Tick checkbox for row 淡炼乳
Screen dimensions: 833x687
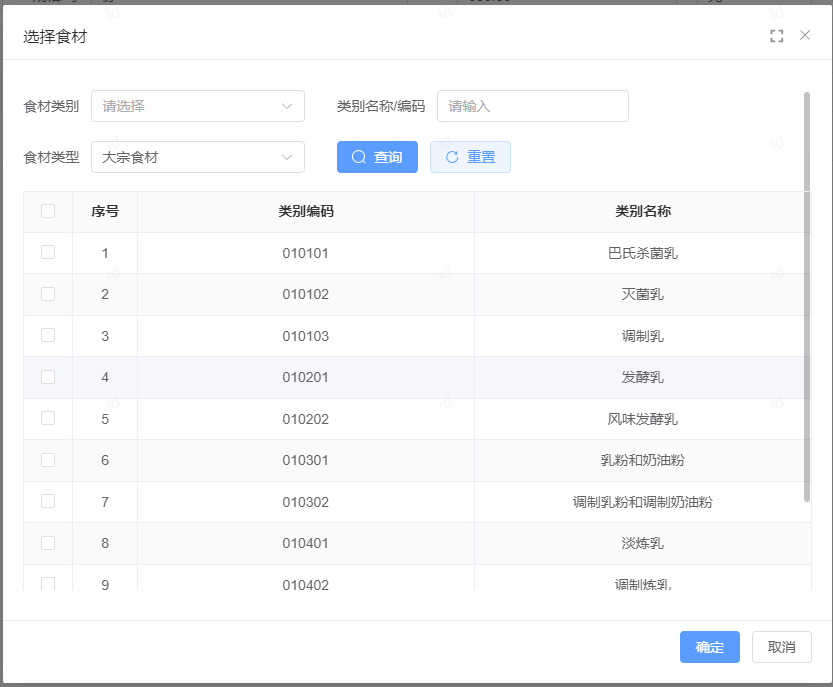[x=48, y=543]
